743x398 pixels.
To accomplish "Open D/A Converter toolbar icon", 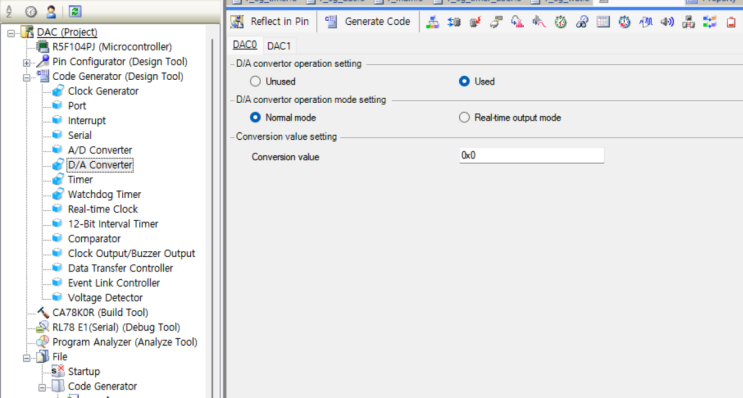I will pyautogui.click(x=539, y=22).
